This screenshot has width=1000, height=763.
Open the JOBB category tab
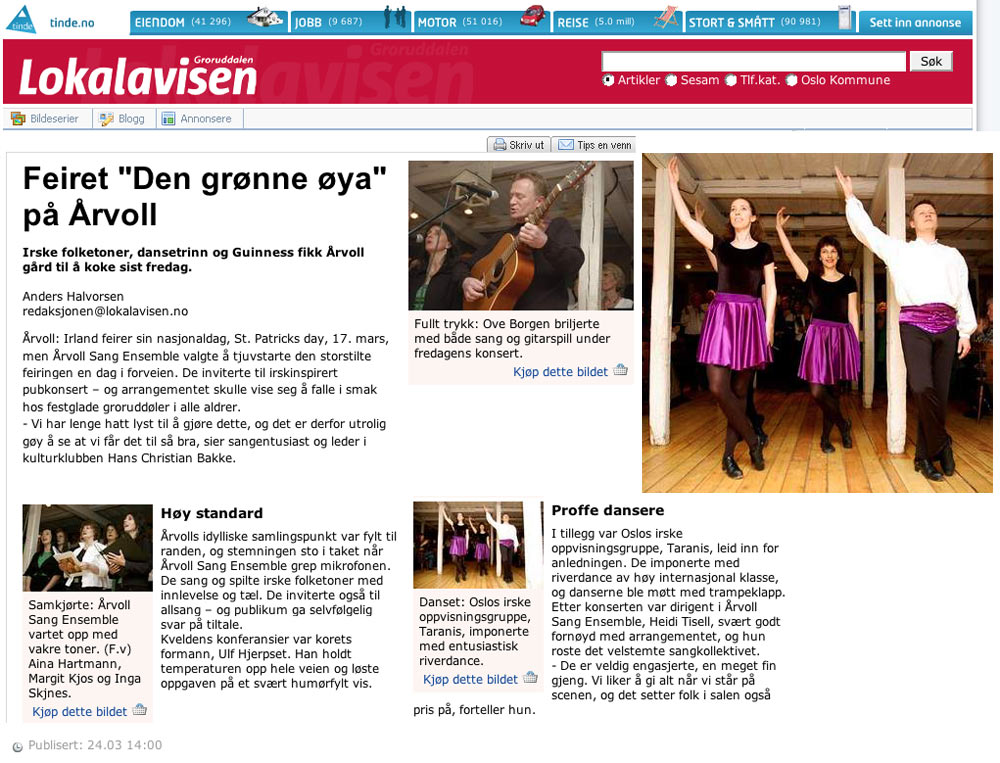351,22
